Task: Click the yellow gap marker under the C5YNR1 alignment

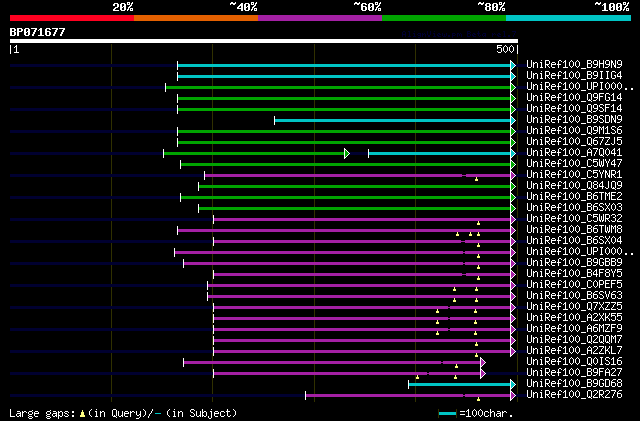Action: coord(476,179)
